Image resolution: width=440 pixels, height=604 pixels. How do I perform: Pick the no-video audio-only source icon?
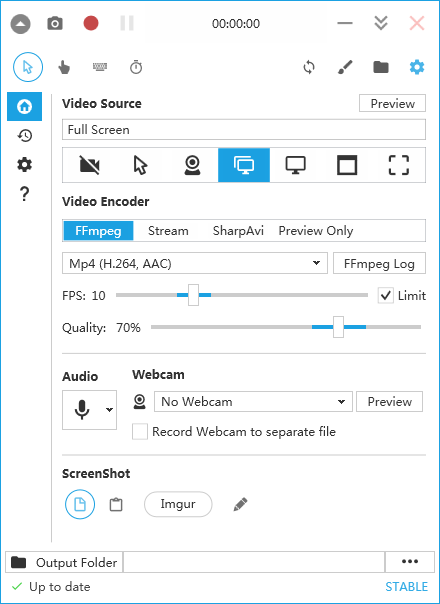click(89, 165)
